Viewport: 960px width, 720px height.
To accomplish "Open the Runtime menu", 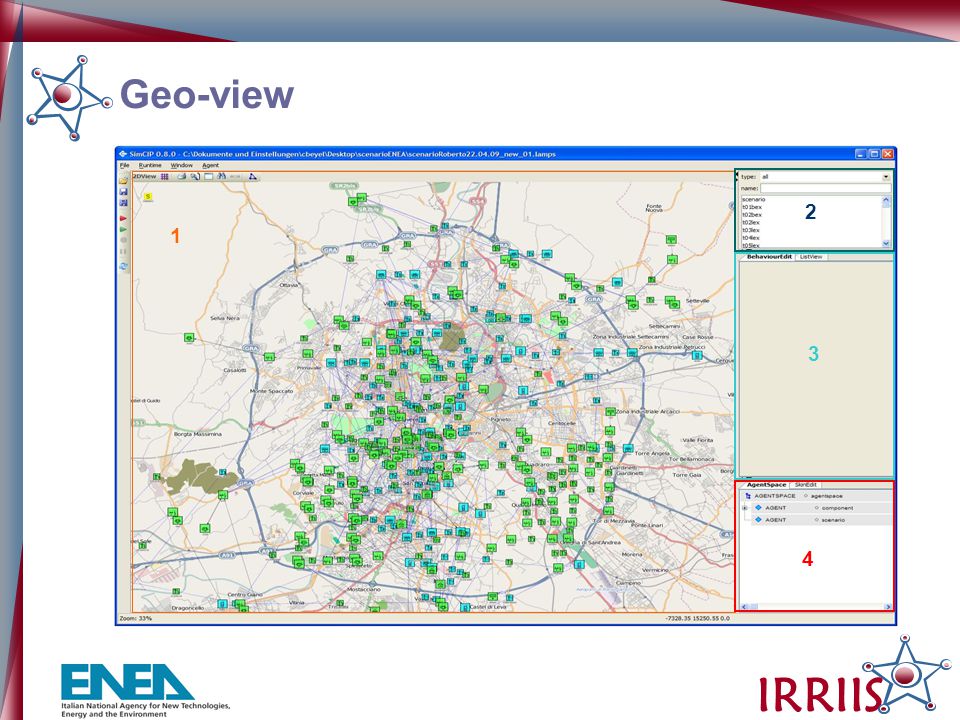I will [150, 165].
